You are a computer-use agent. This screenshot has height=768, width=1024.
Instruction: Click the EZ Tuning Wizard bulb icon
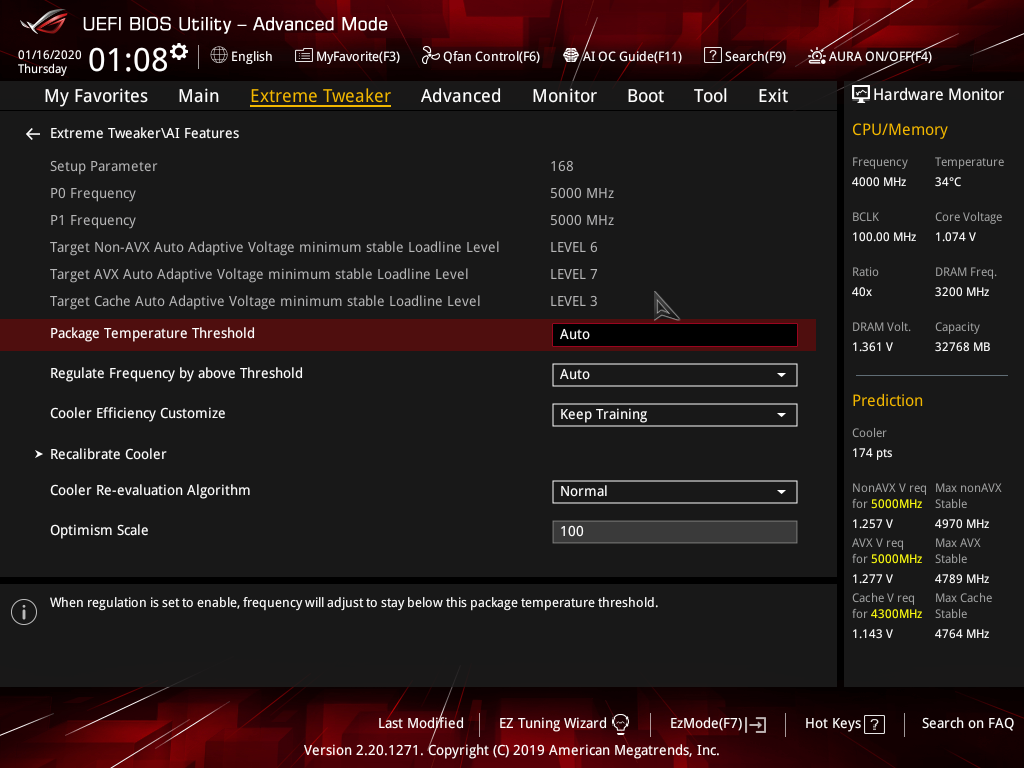620,723
